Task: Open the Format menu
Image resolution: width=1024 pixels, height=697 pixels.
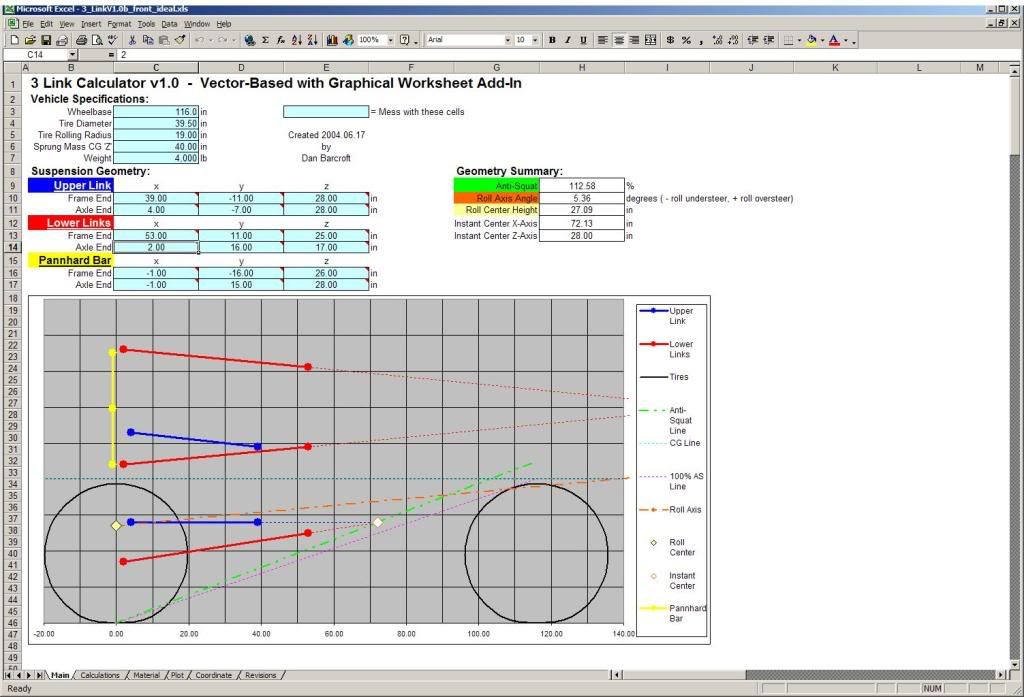Action: coord(119,24)
